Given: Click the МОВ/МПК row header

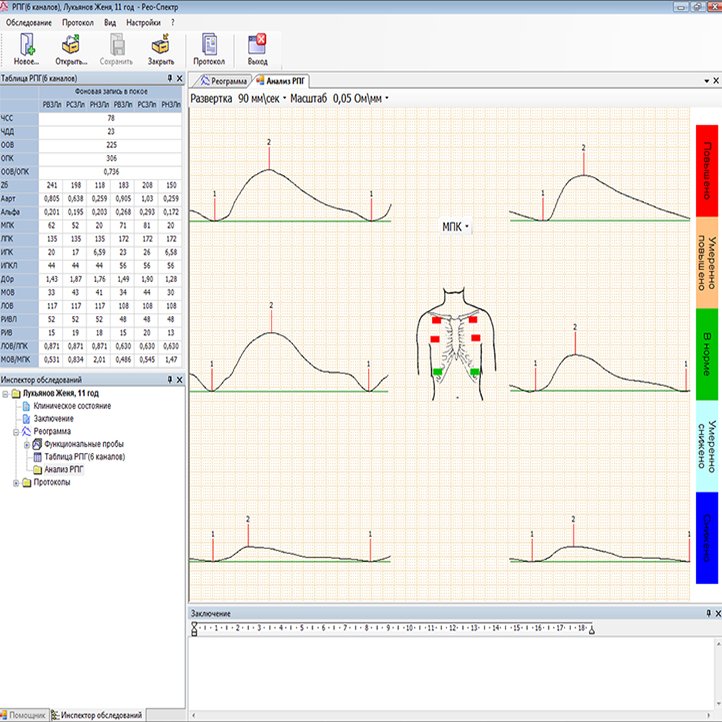Looking at the screenshot, I should (x=19, y=360).
